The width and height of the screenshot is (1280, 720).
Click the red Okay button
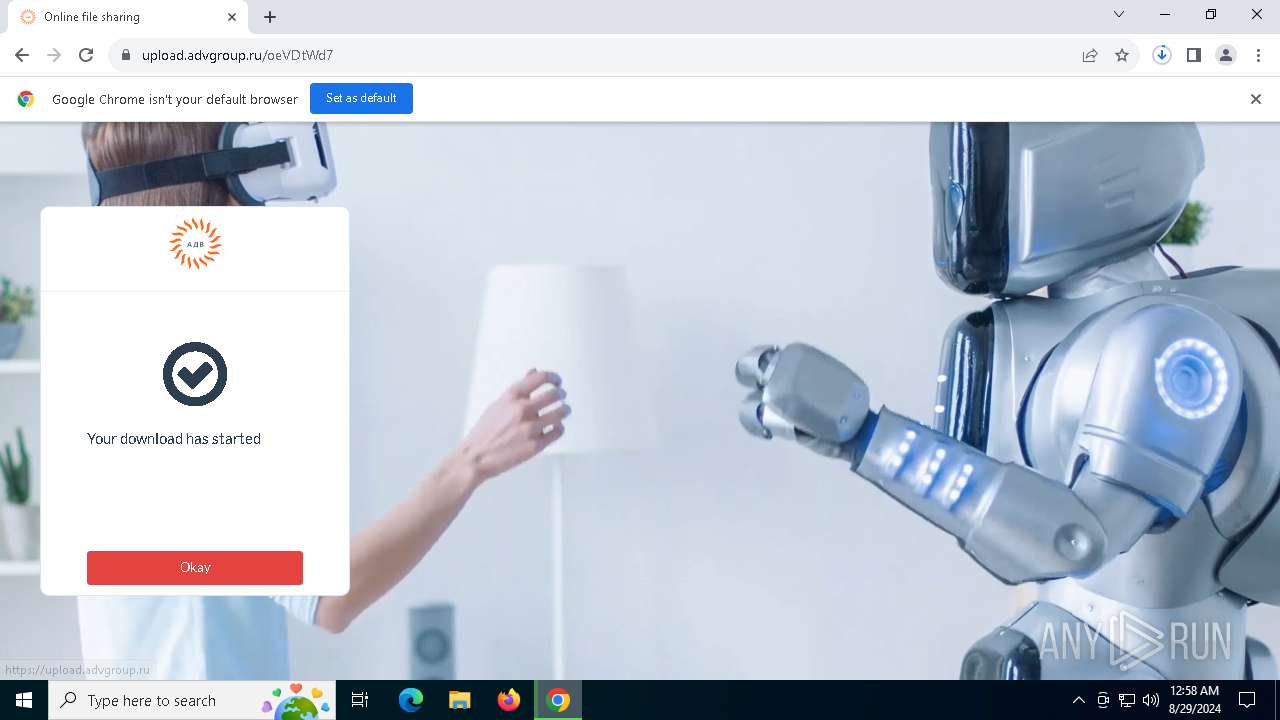pyautogui.click(x=195, y=567)
